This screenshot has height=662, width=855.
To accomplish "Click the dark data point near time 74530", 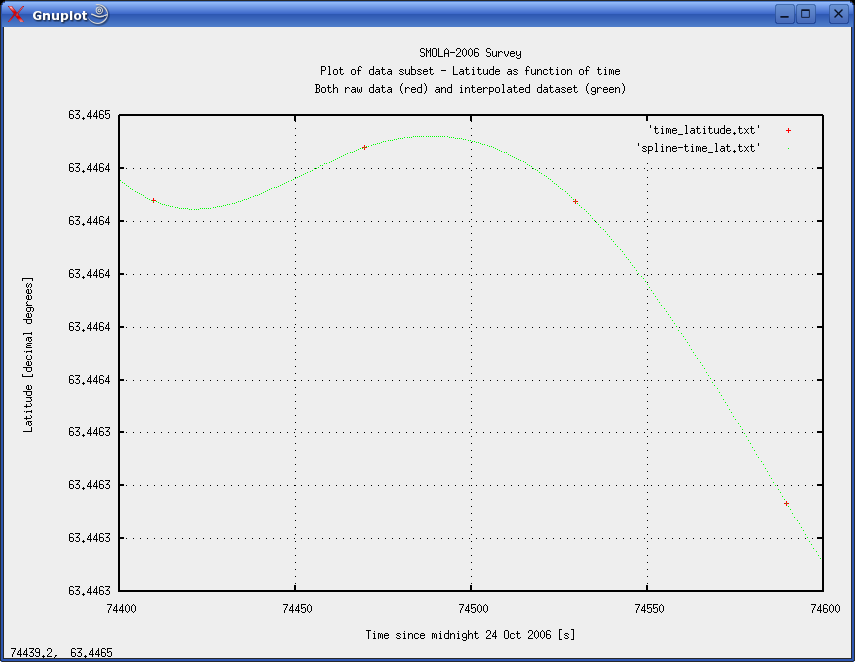I will [x=575, y=201].
